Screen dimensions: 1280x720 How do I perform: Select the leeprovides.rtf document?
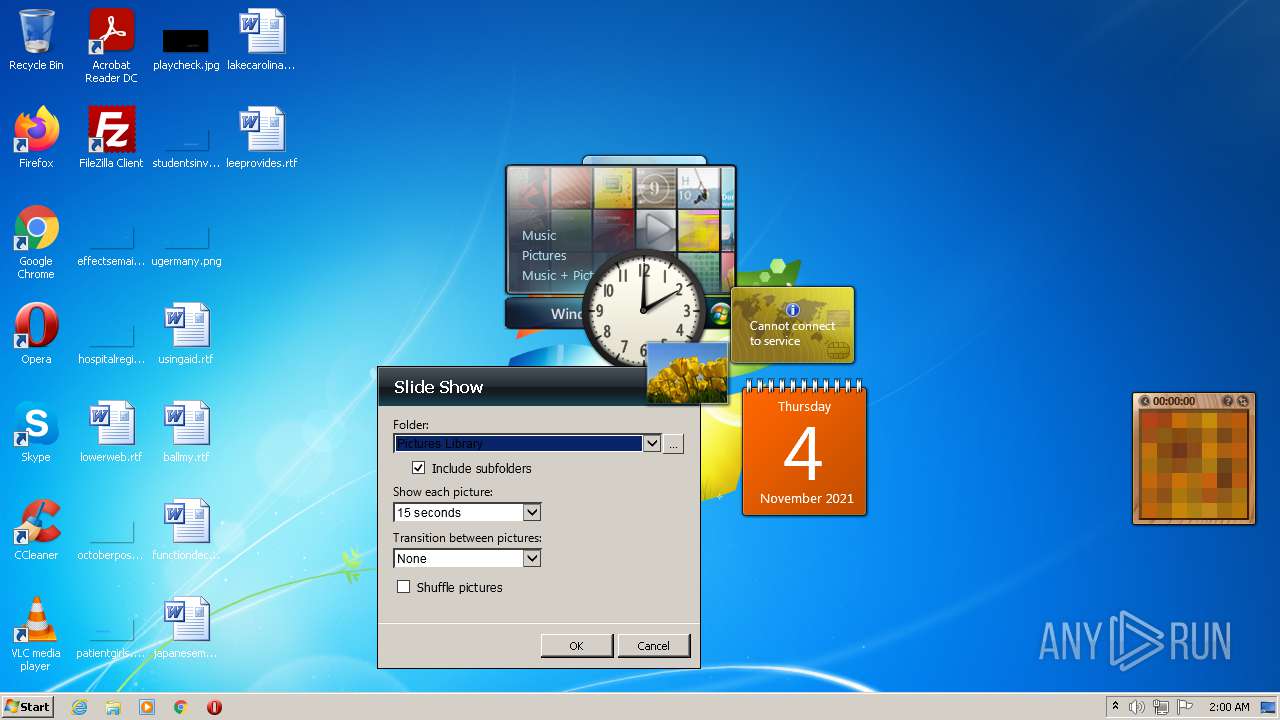[261, 138]
